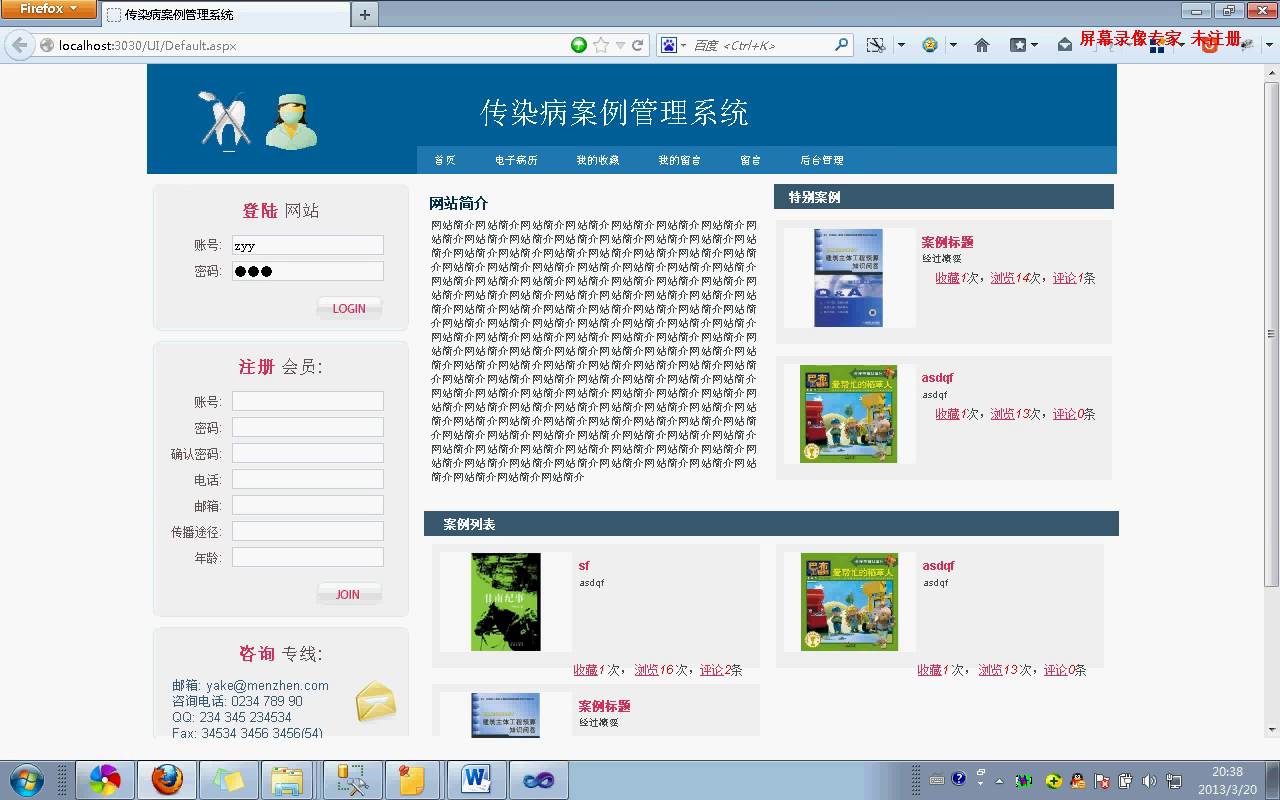Viewport: 1280px width, 800px height.
Task: Click the login 密码 password field
Action: tap(308, 271)
